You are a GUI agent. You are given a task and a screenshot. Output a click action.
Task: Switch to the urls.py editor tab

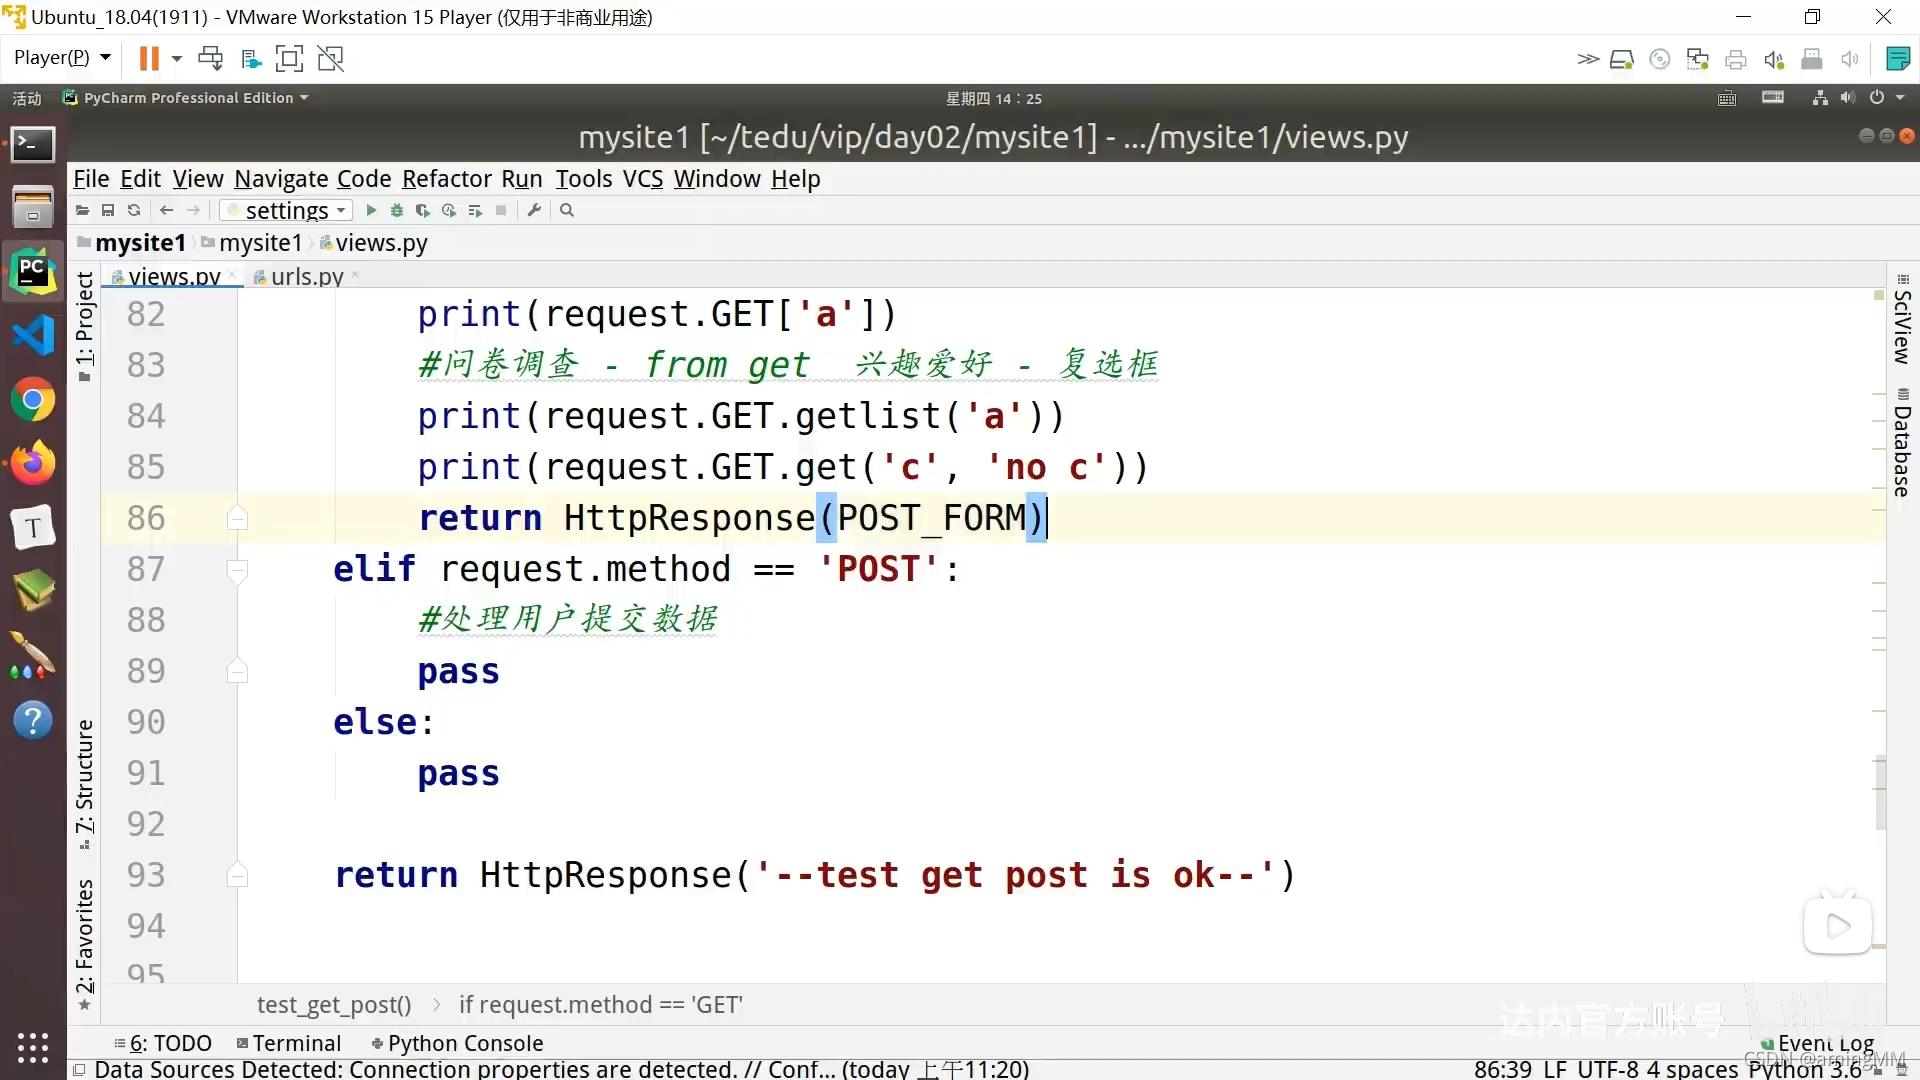pos(306,276)
